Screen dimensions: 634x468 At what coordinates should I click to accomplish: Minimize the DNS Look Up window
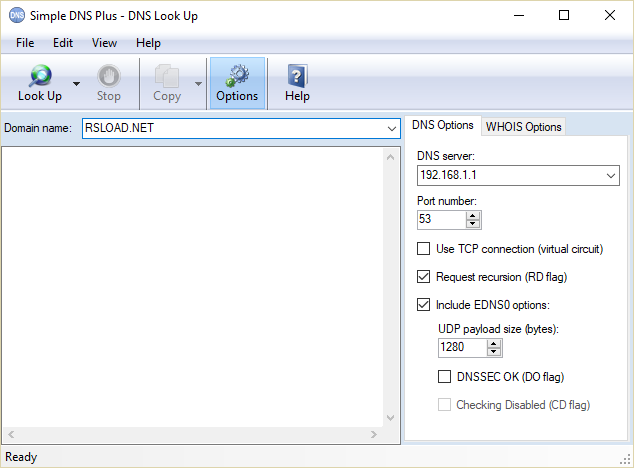point(519,15)
